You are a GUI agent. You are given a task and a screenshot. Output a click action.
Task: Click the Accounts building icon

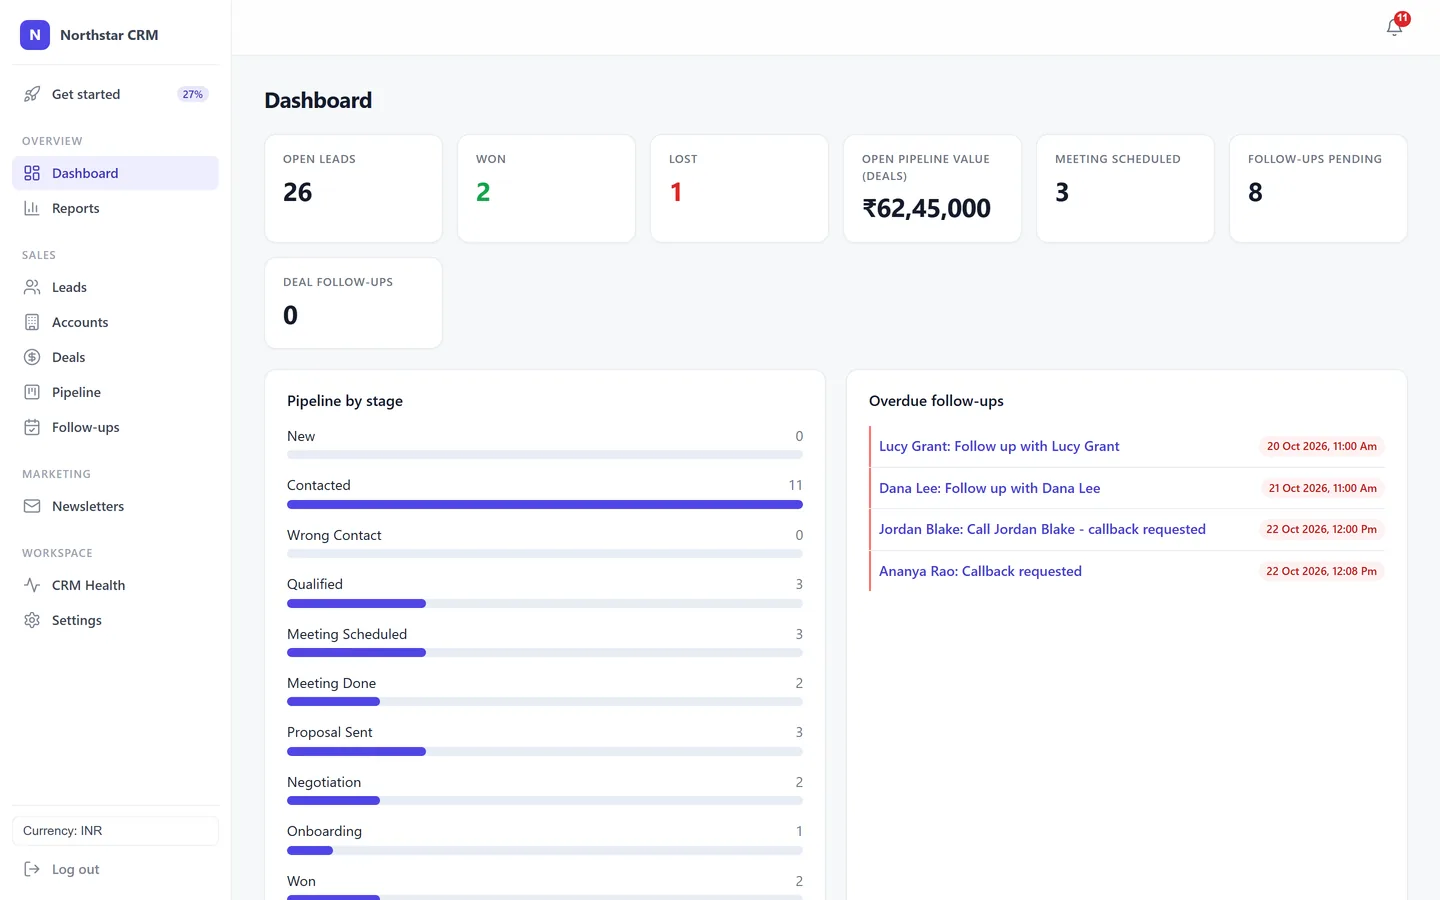coord(32,322)
